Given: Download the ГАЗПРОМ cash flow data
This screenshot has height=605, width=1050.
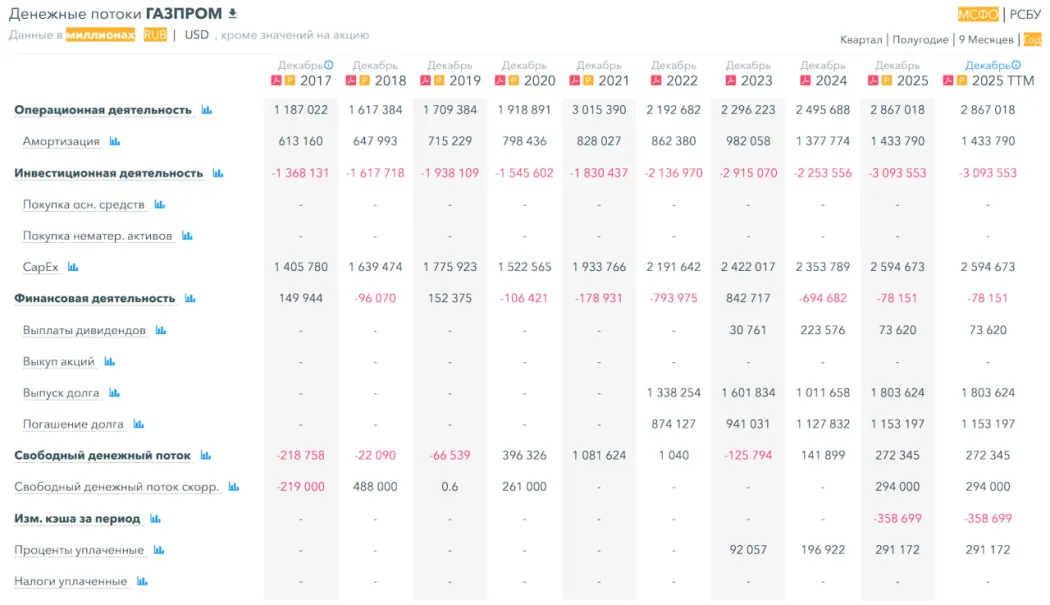Looking at the screenshot, I should pos(232,13).
